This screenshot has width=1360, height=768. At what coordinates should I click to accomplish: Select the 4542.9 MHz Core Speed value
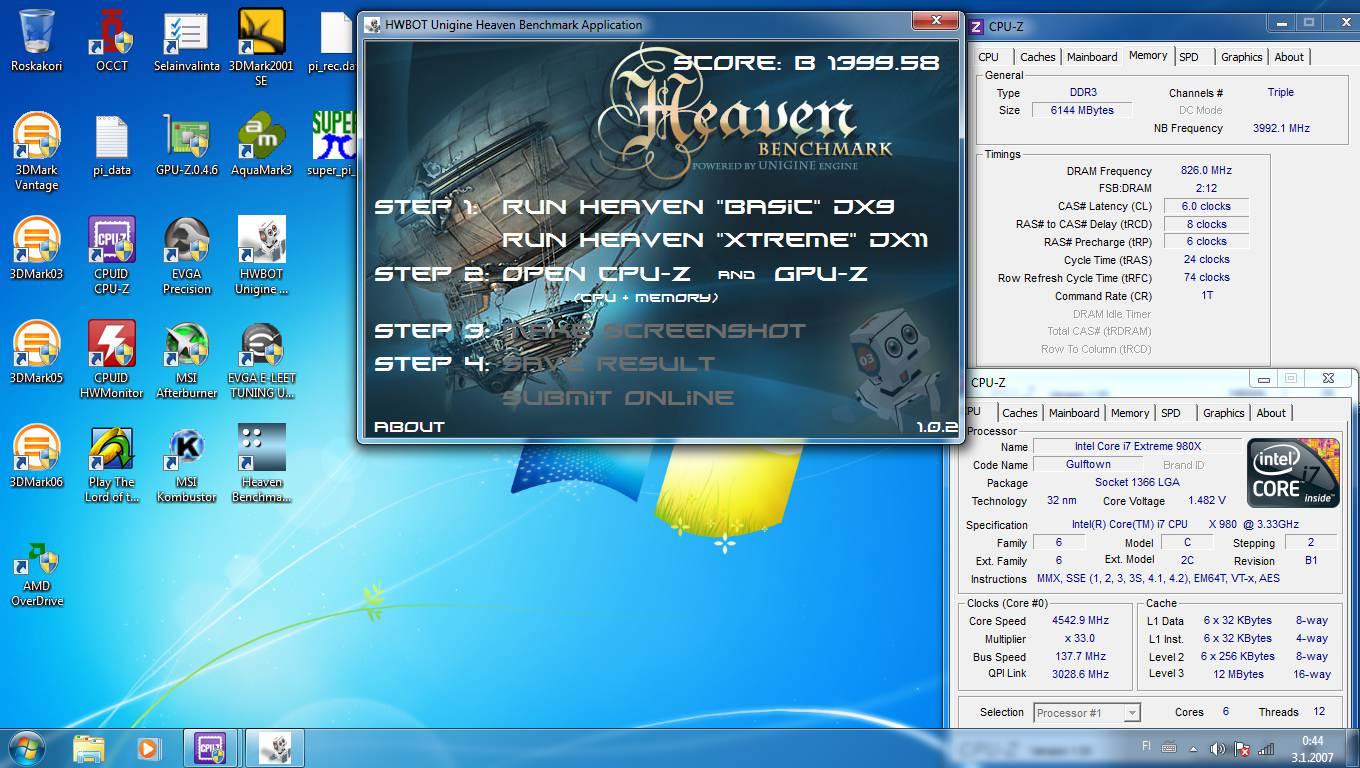[x=1080, y=621]
